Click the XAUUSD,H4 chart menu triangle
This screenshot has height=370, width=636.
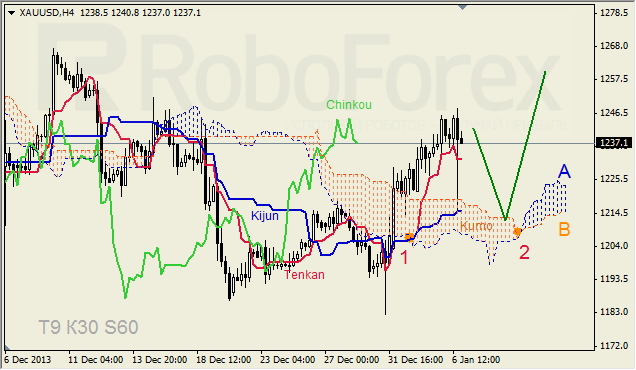point(11,13)
